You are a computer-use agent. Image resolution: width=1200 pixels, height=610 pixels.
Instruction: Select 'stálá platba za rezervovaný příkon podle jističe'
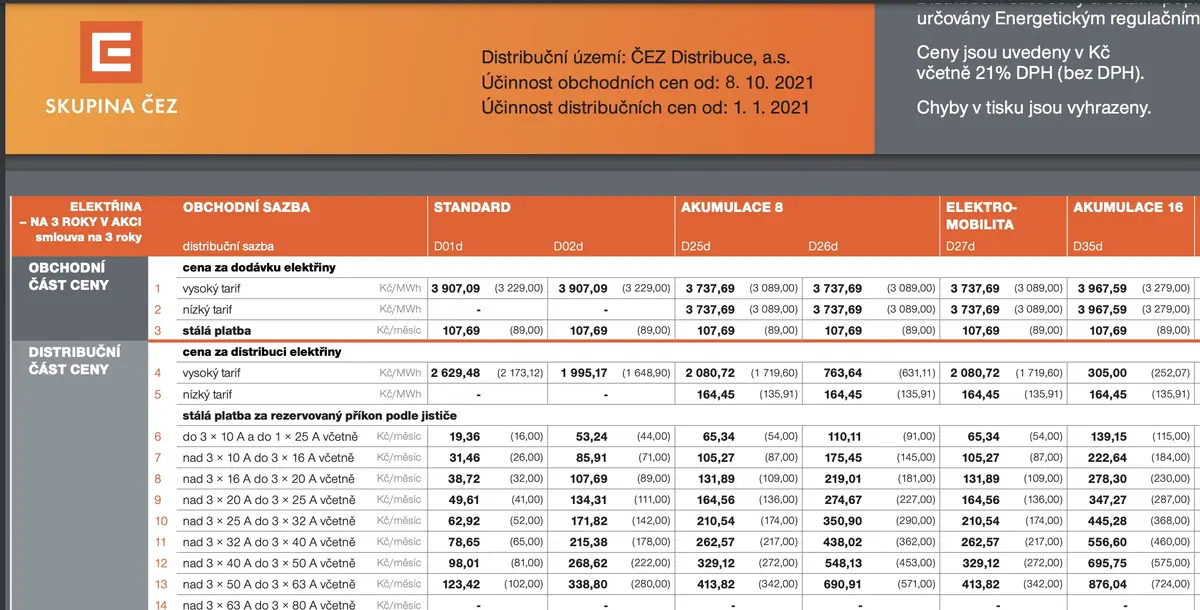point(320,415)
